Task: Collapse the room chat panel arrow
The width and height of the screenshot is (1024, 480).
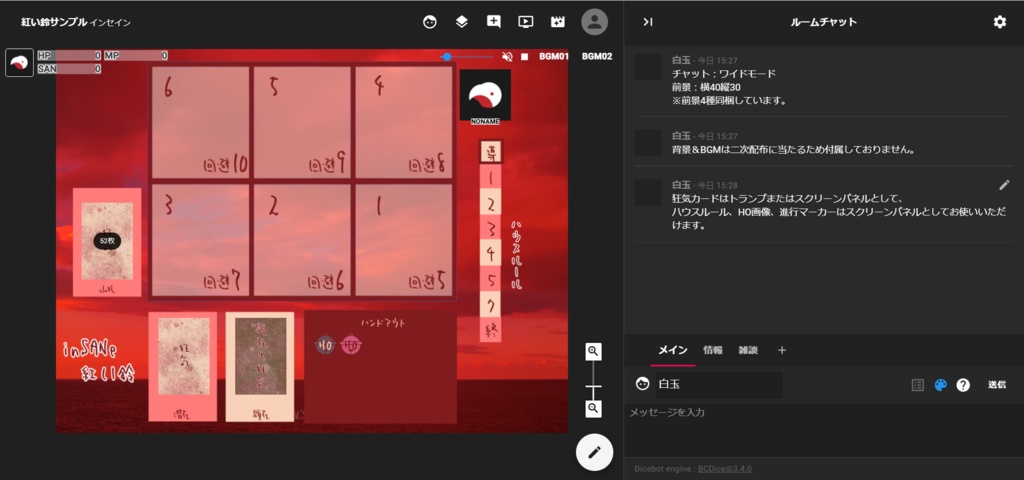Action: coord(647,22)
